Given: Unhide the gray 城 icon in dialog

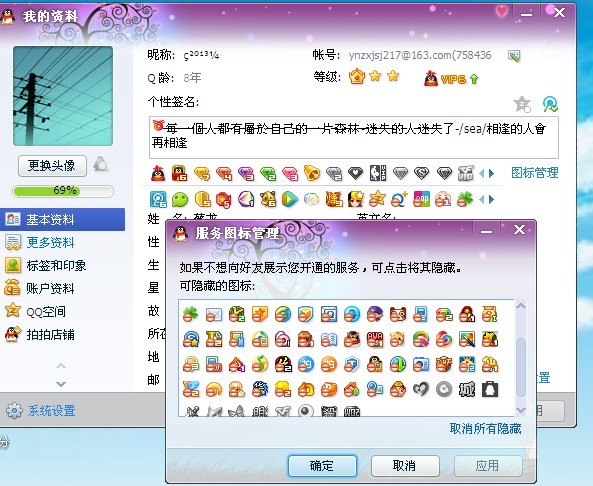Looking at the screenshot, I should (467, 389).
